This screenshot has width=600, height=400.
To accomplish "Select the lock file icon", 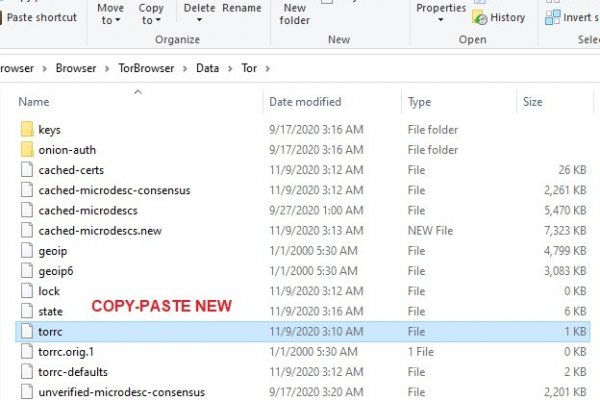I will coord(26,290).
